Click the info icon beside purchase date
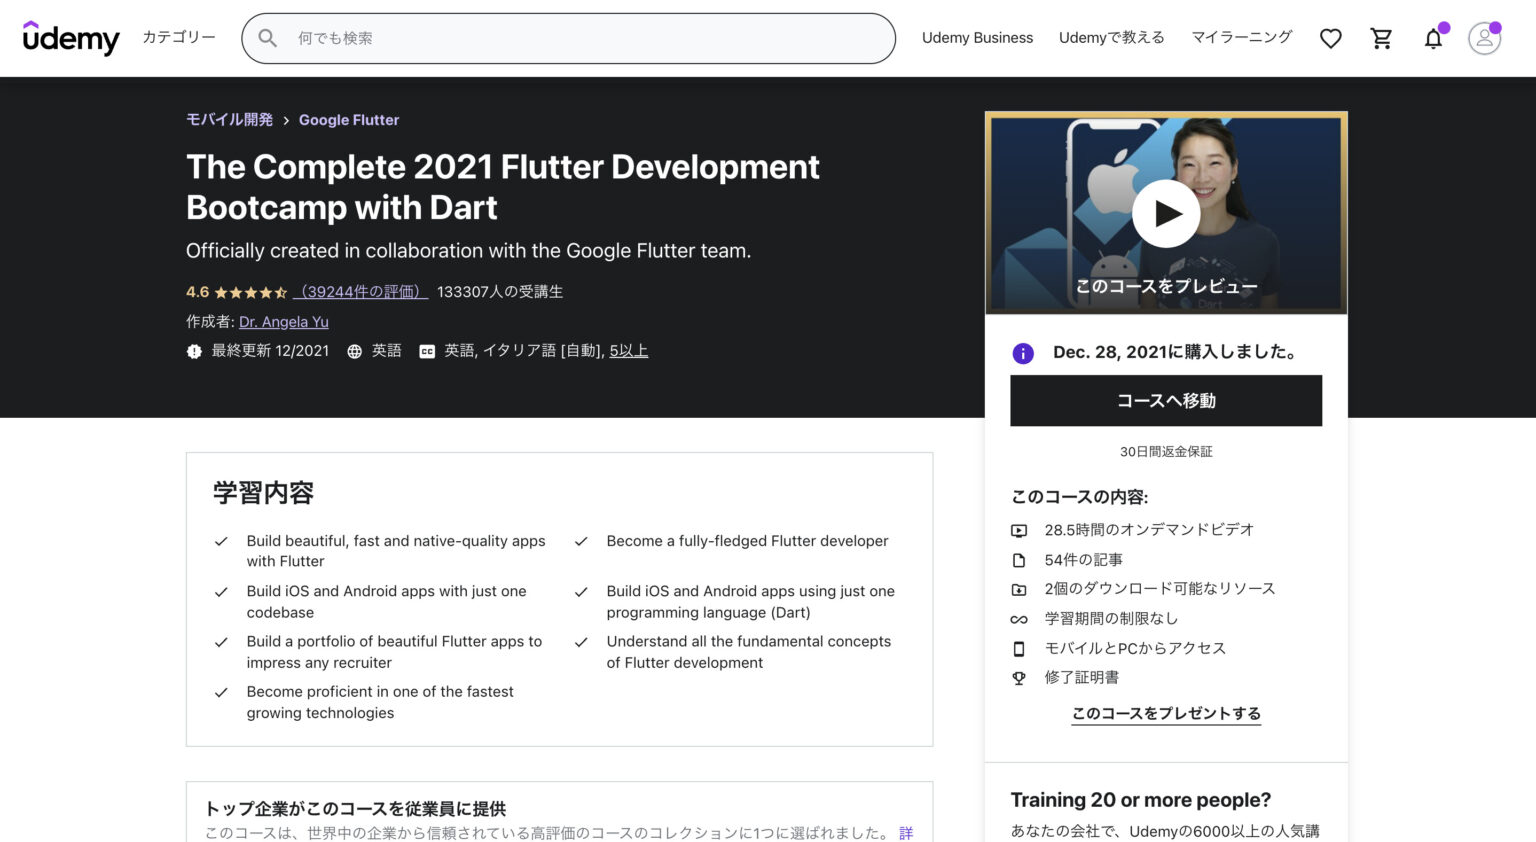Screen dimensions: 1536x842 tap(1022, 353)
